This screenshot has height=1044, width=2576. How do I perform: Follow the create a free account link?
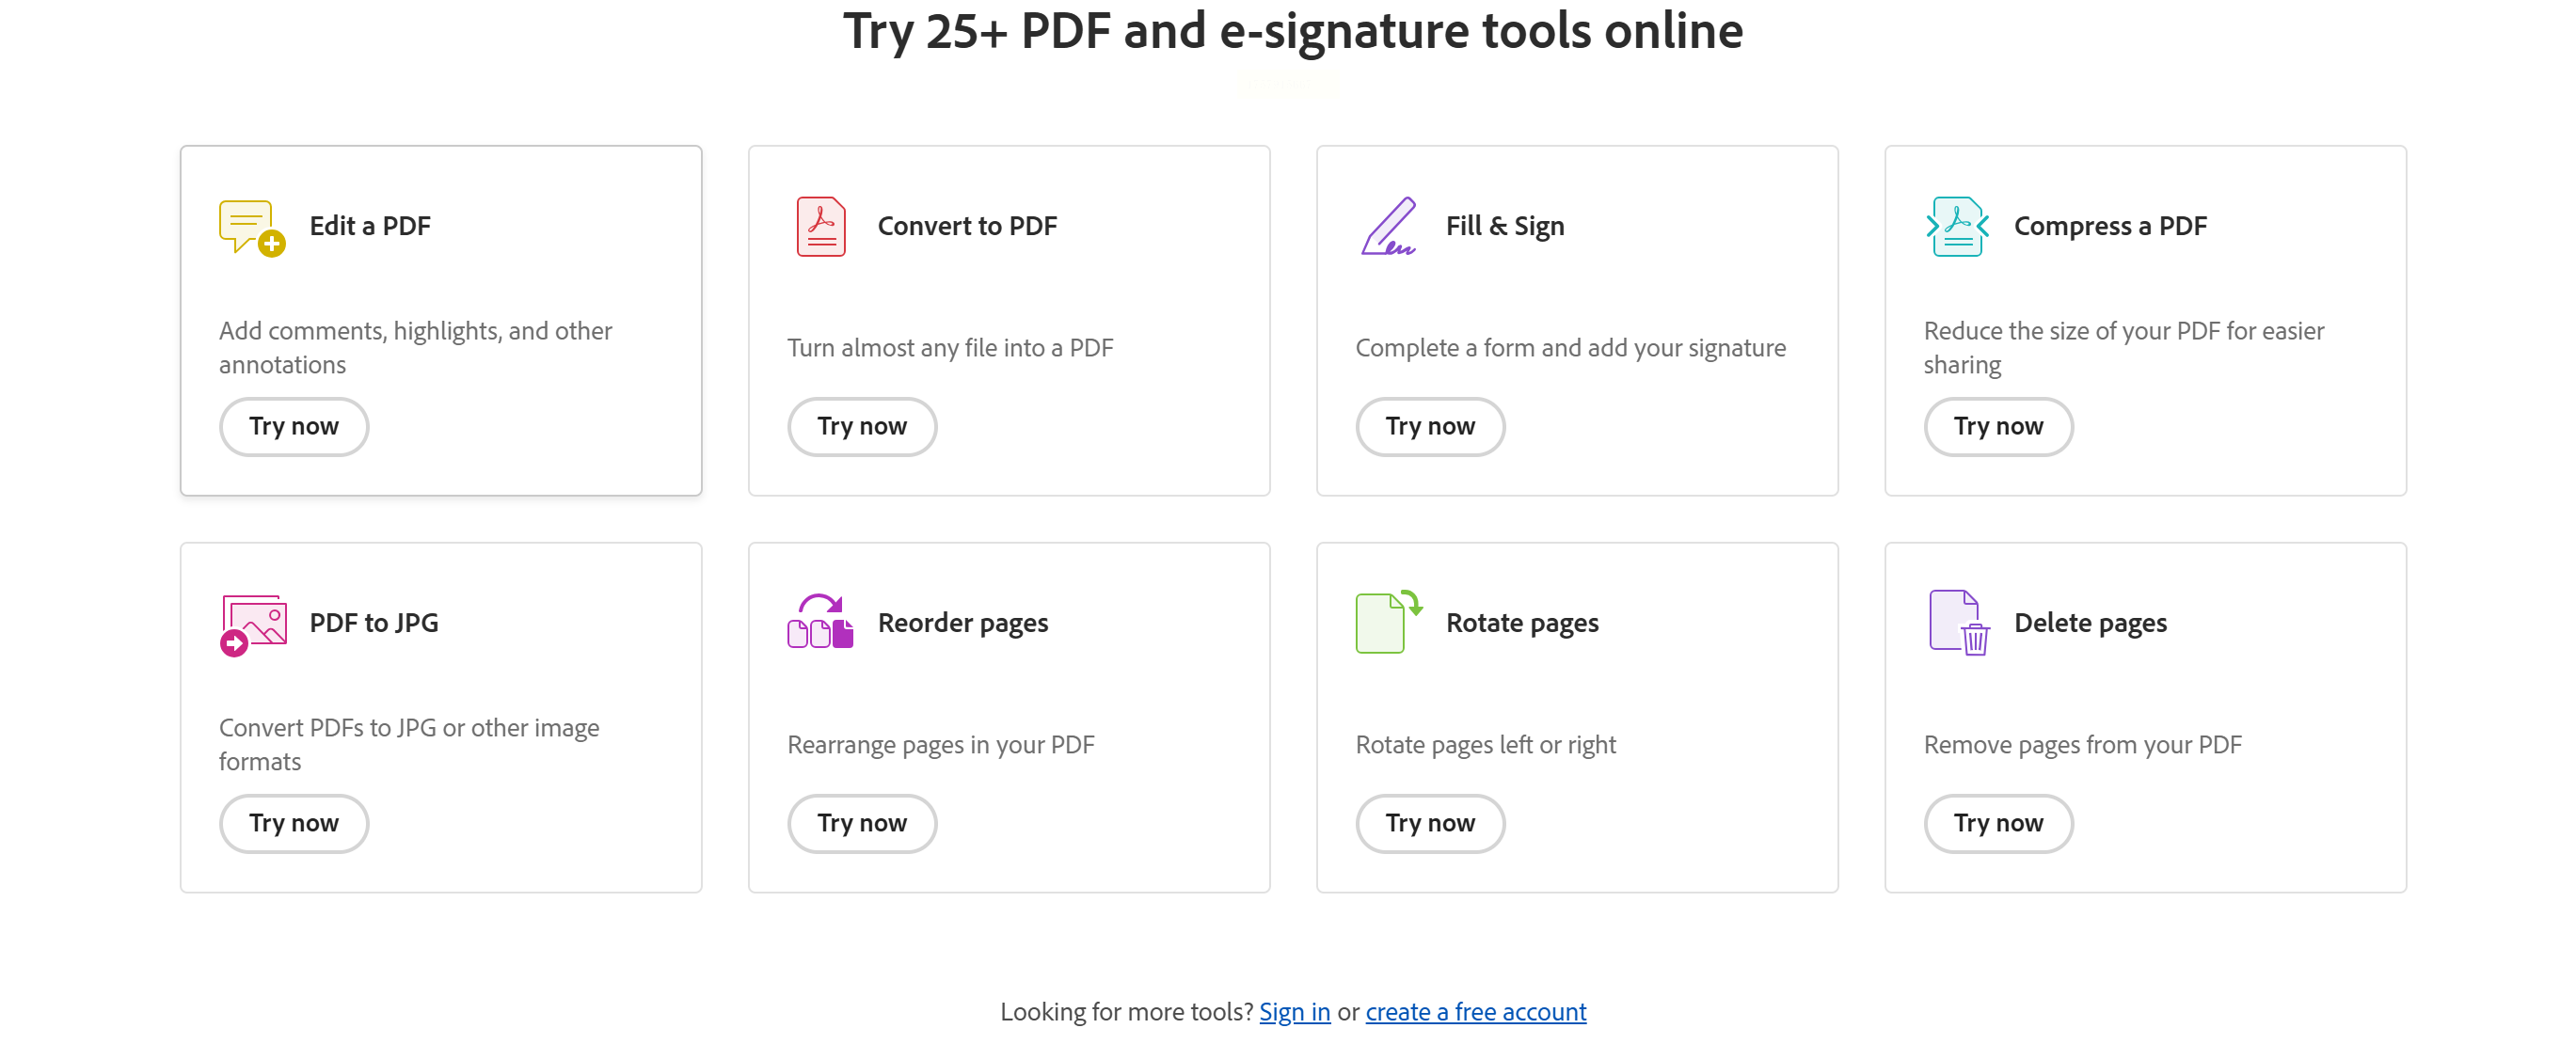[x=1476, y=1012]
